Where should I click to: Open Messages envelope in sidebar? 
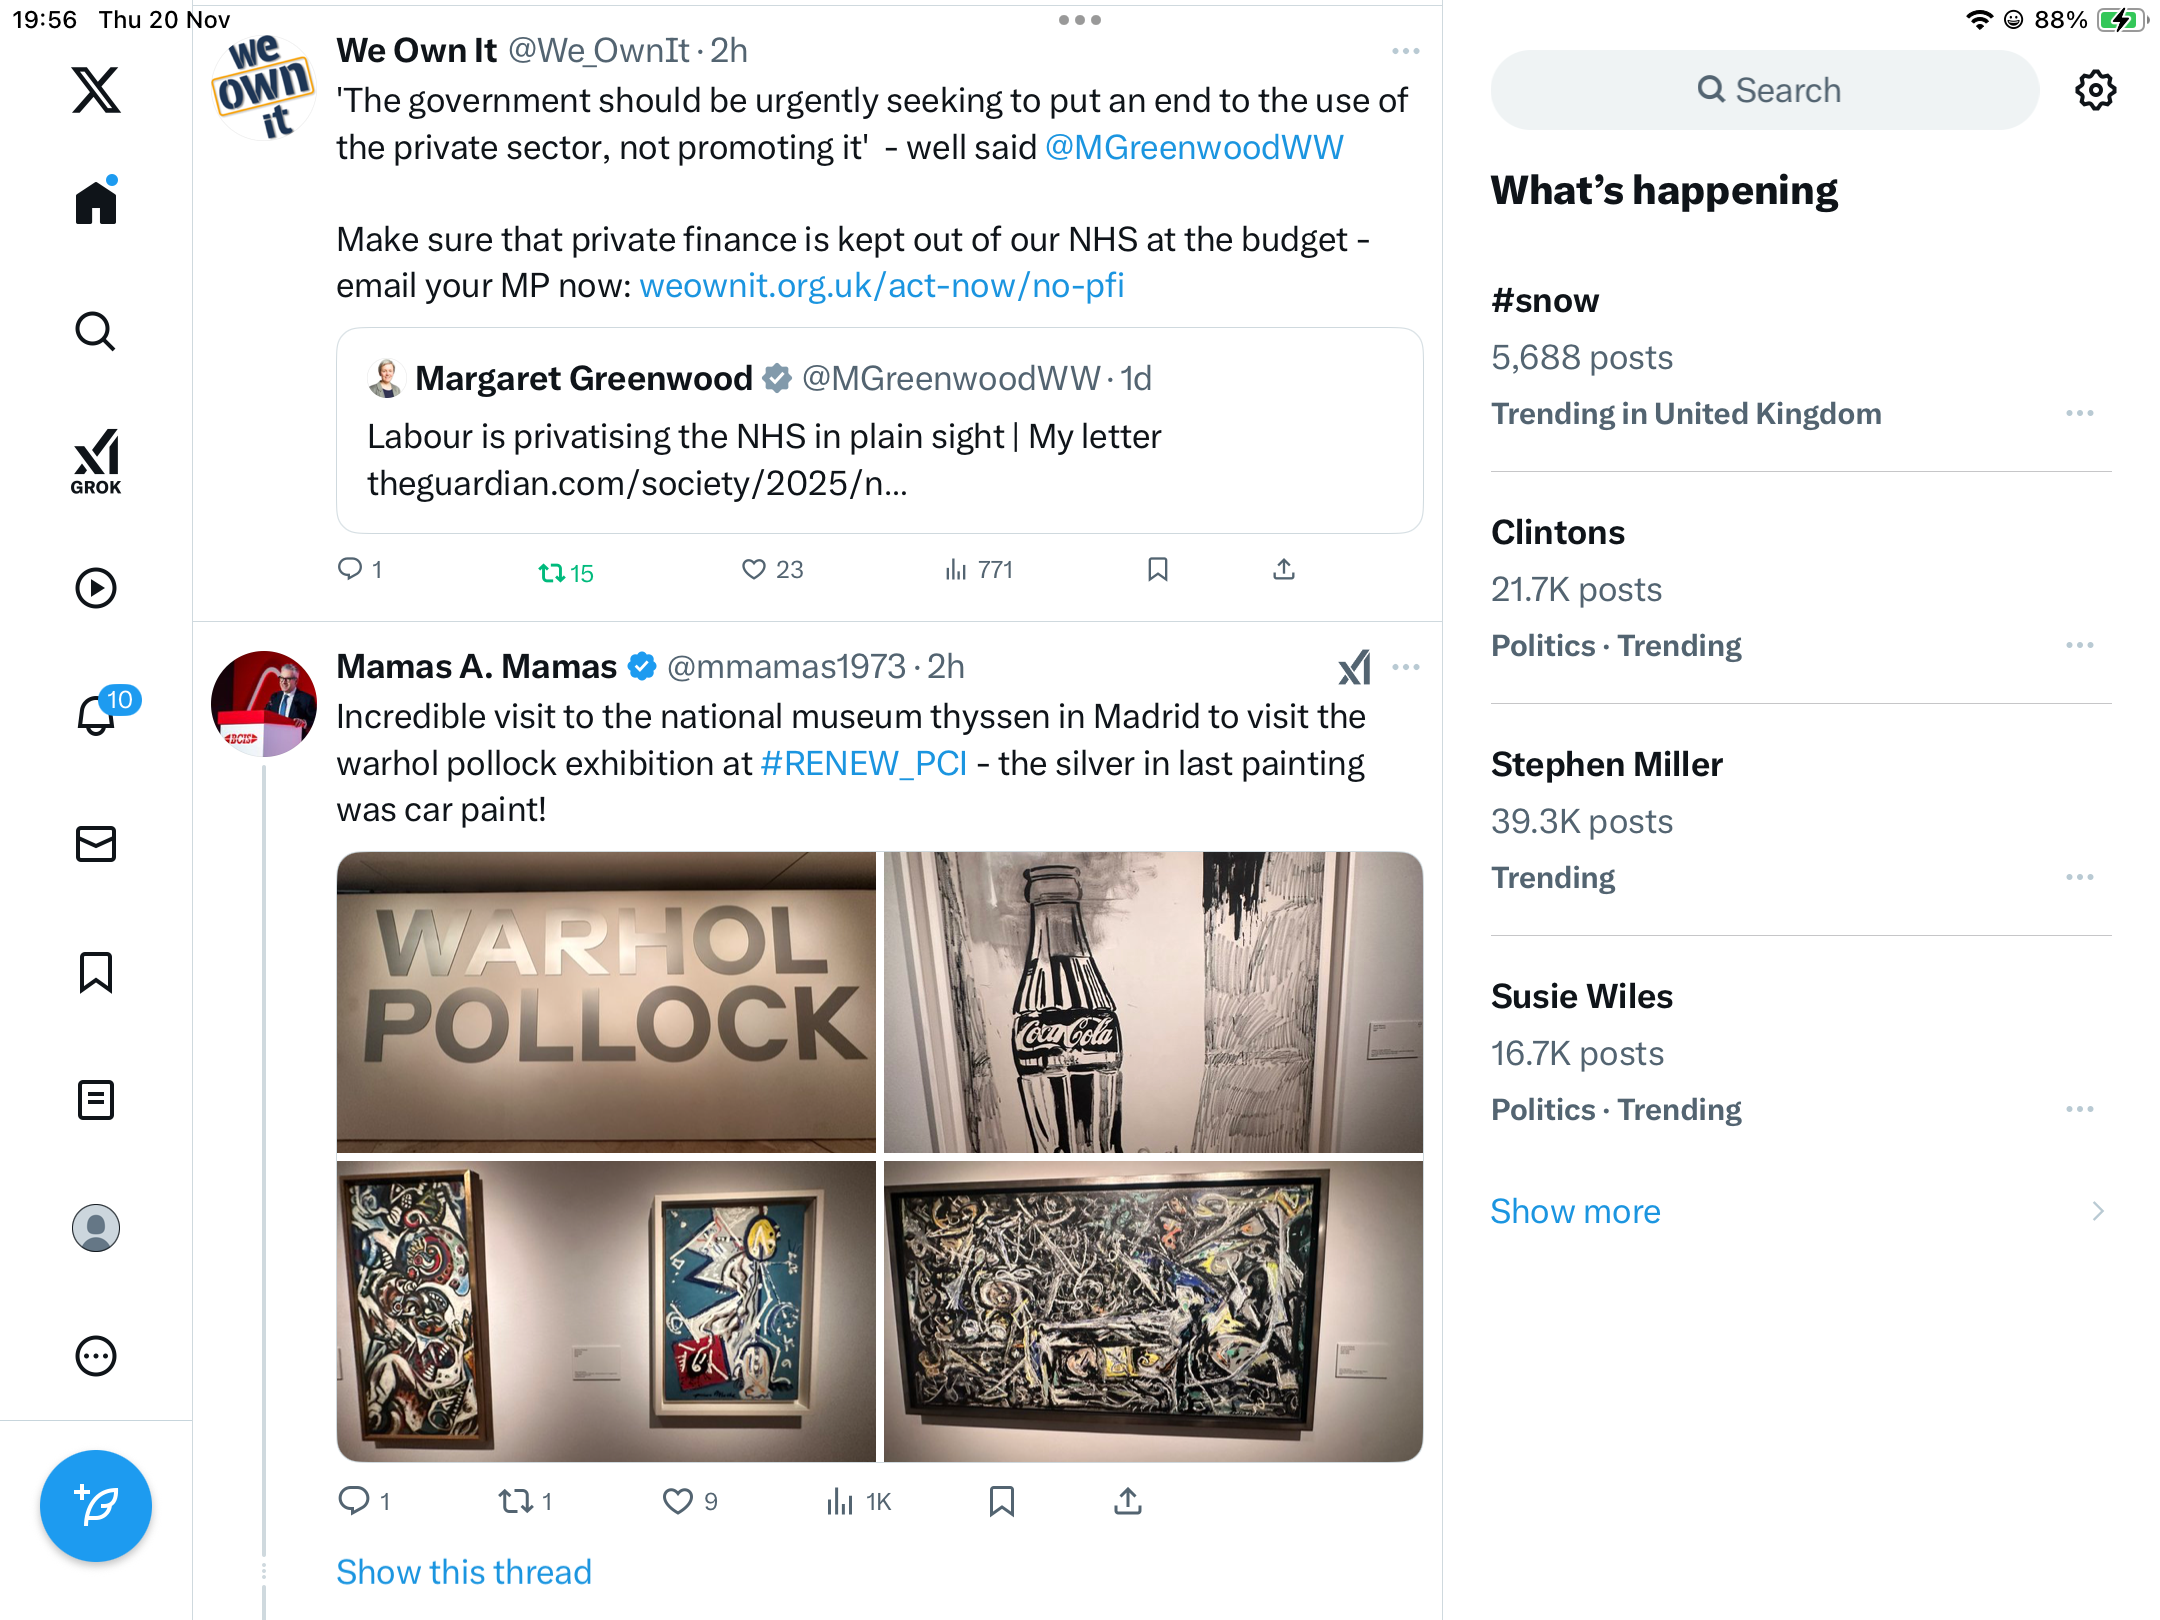(96, 844)
